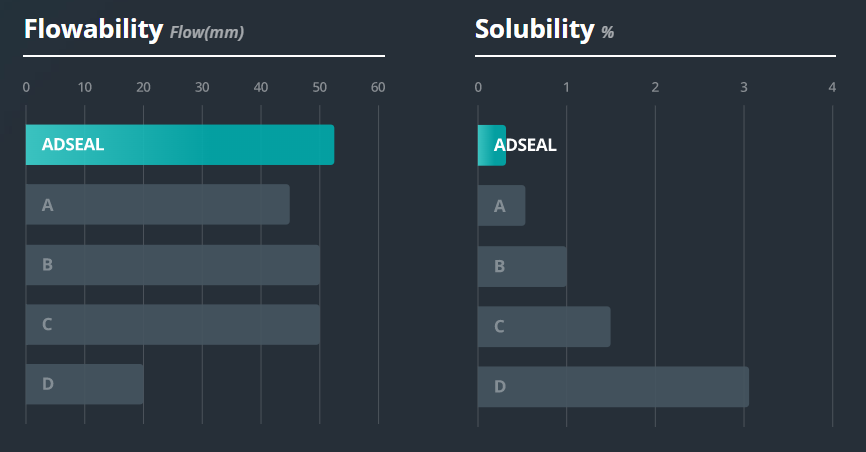Click the 2 tick label on Solubility axis
The image size is (866, 452).
pos(655,88)
